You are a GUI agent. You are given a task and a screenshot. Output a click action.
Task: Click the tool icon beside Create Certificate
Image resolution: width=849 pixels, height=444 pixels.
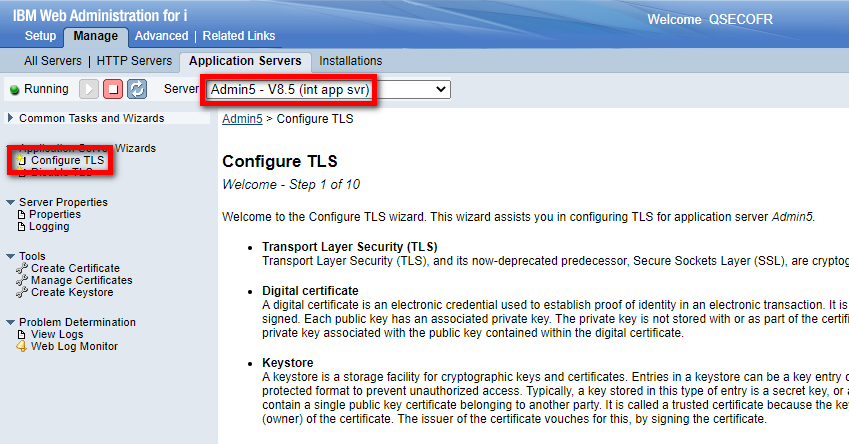(x=22, y=268)
